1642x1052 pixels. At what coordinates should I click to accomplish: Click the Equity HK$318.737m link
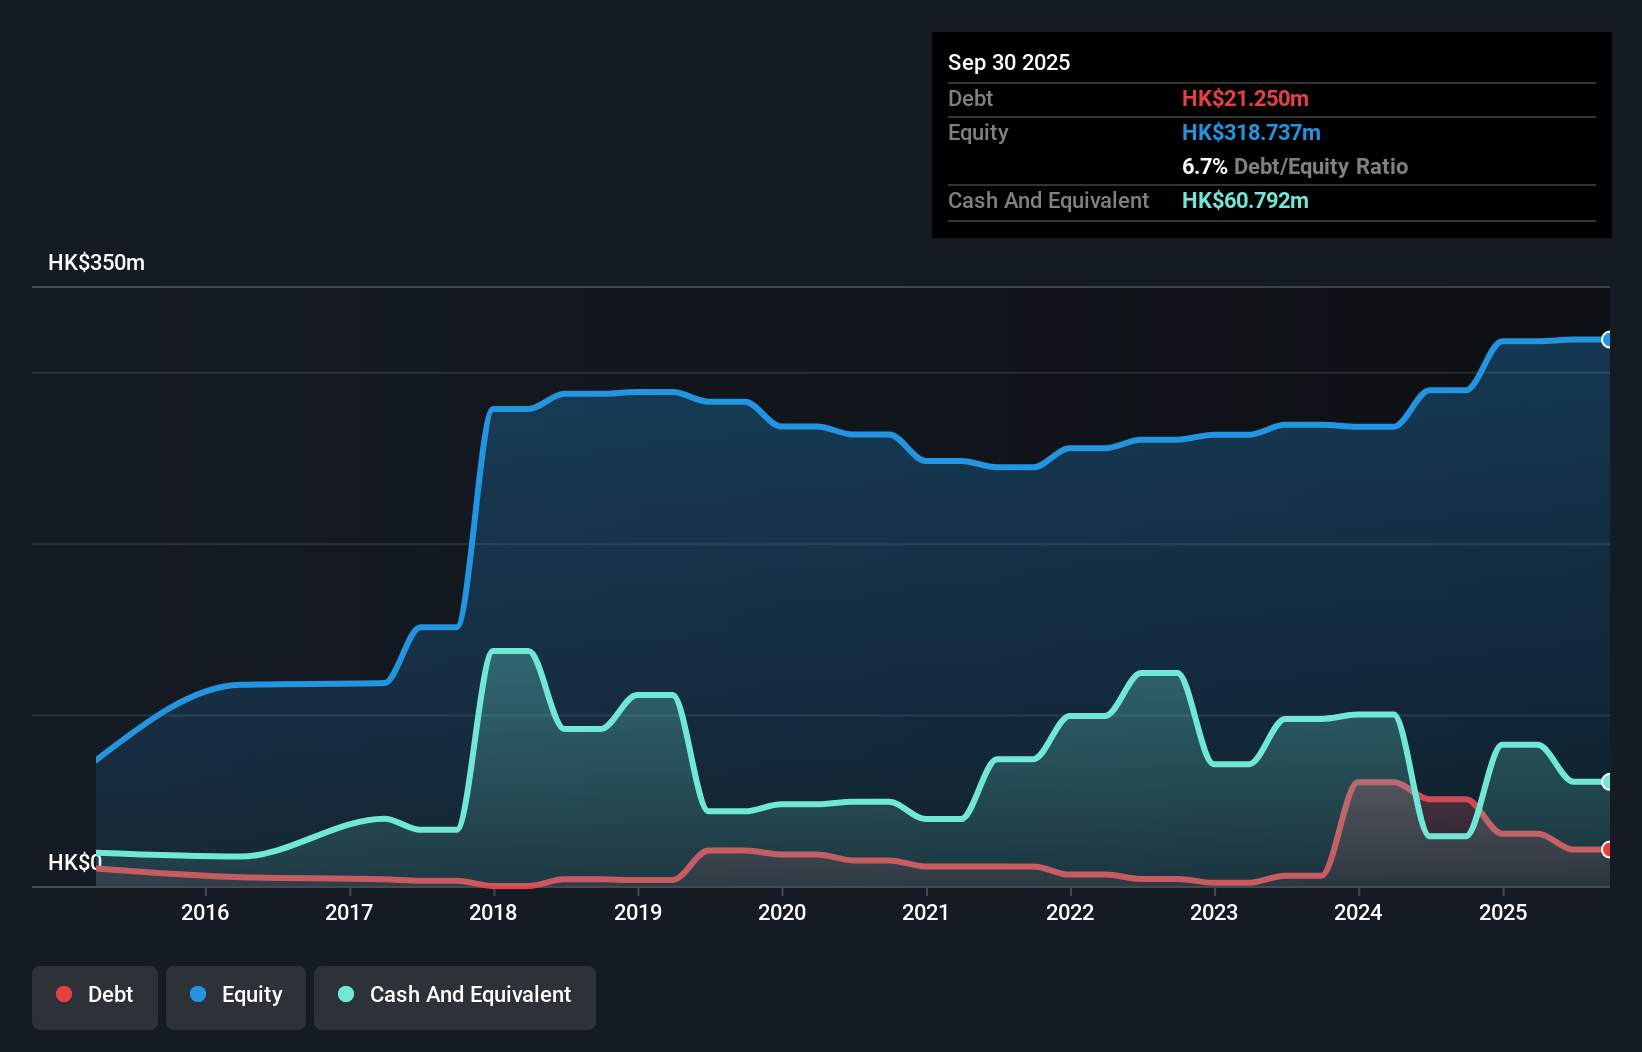[1251, 132]
